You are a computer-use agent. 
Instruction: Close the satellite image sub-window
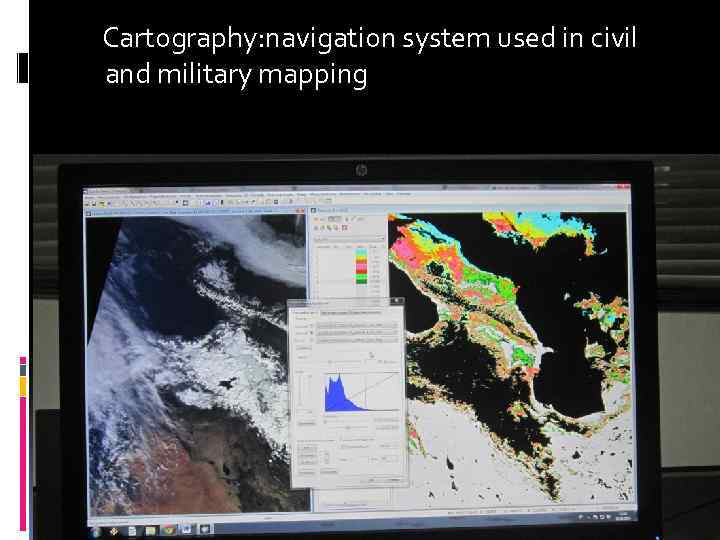[x=301, y=211]
